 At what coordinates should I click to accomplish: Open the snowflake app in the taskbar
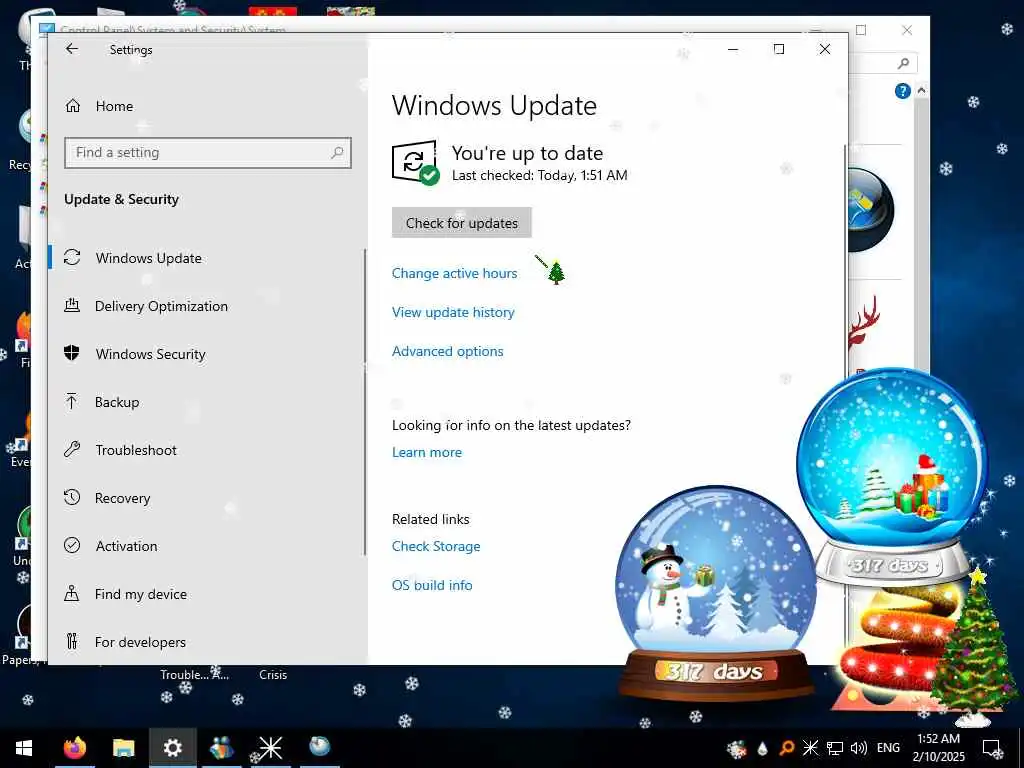coord(270,748)
